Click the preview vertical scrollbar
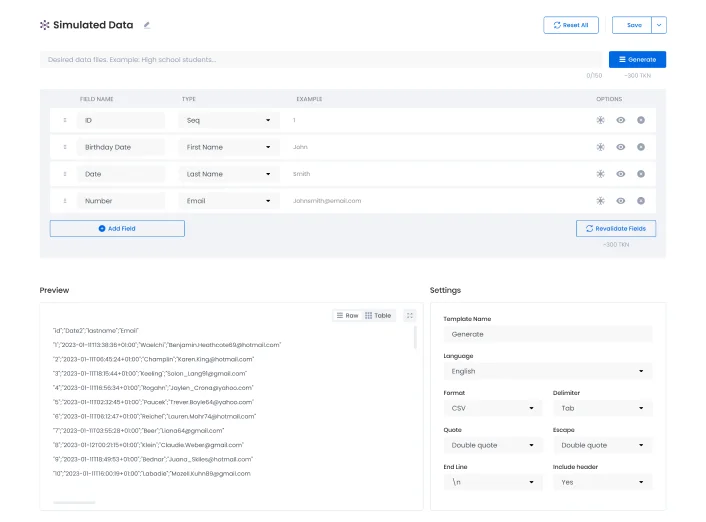Screen dimensions: 706x522 pyautogui.click(x=415, y=337)
